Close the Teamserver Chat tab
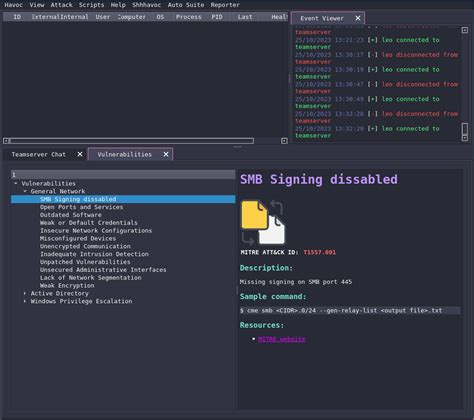The image size is (474, 420). (80, 154)
